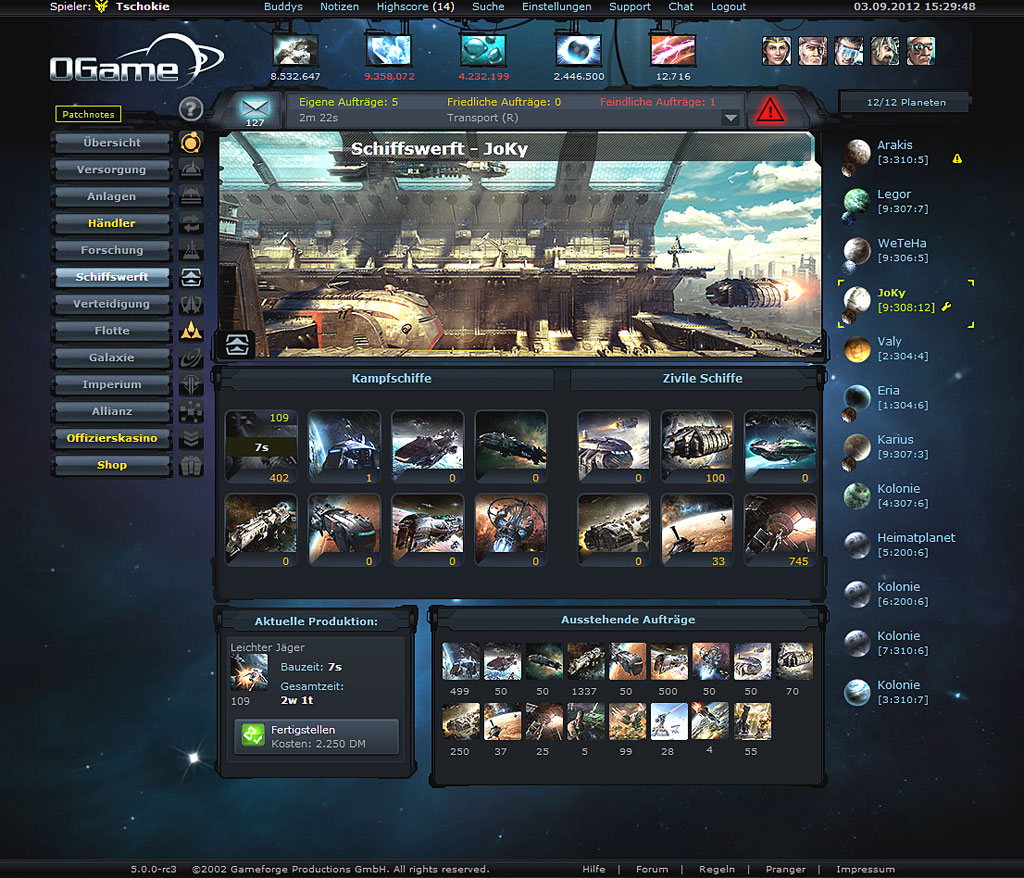Open the Offizierskasino menu
1024x878 pixels.
112,438
